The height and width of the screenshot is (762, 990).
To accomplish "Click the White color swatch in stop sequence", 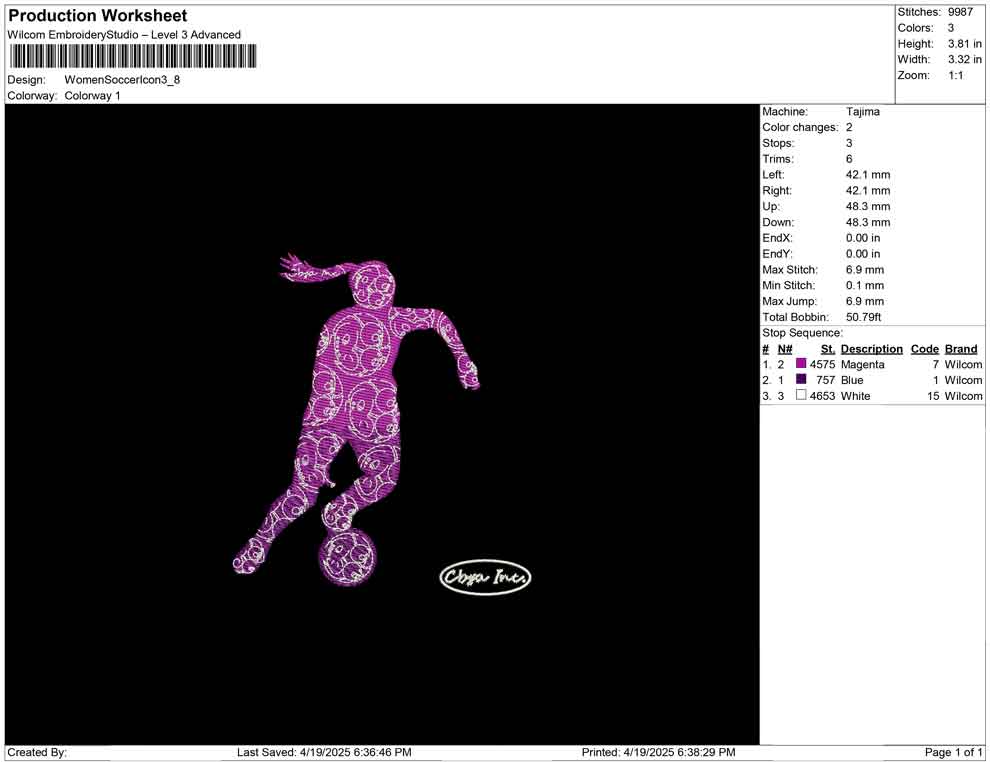I will click(x=801, y=395).
